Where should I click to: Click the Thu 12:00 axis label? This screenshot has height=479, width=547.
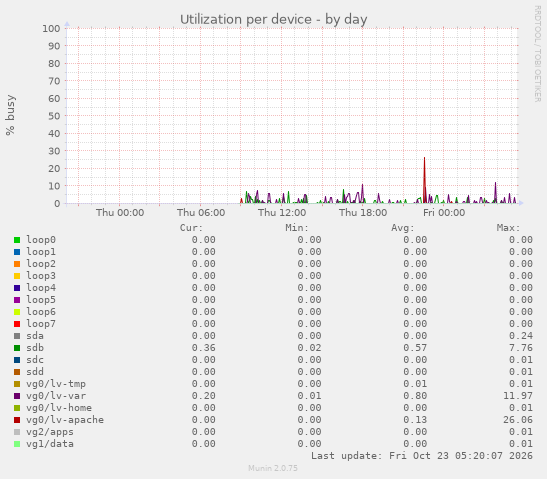click(282, 212)
